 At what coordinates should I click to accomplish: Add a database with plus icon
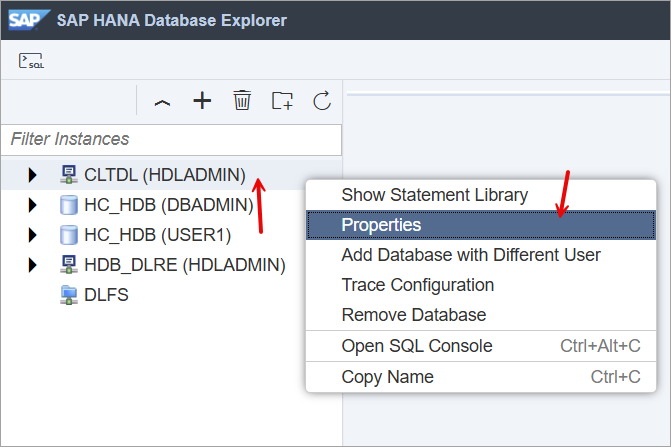tap(202, 101)
